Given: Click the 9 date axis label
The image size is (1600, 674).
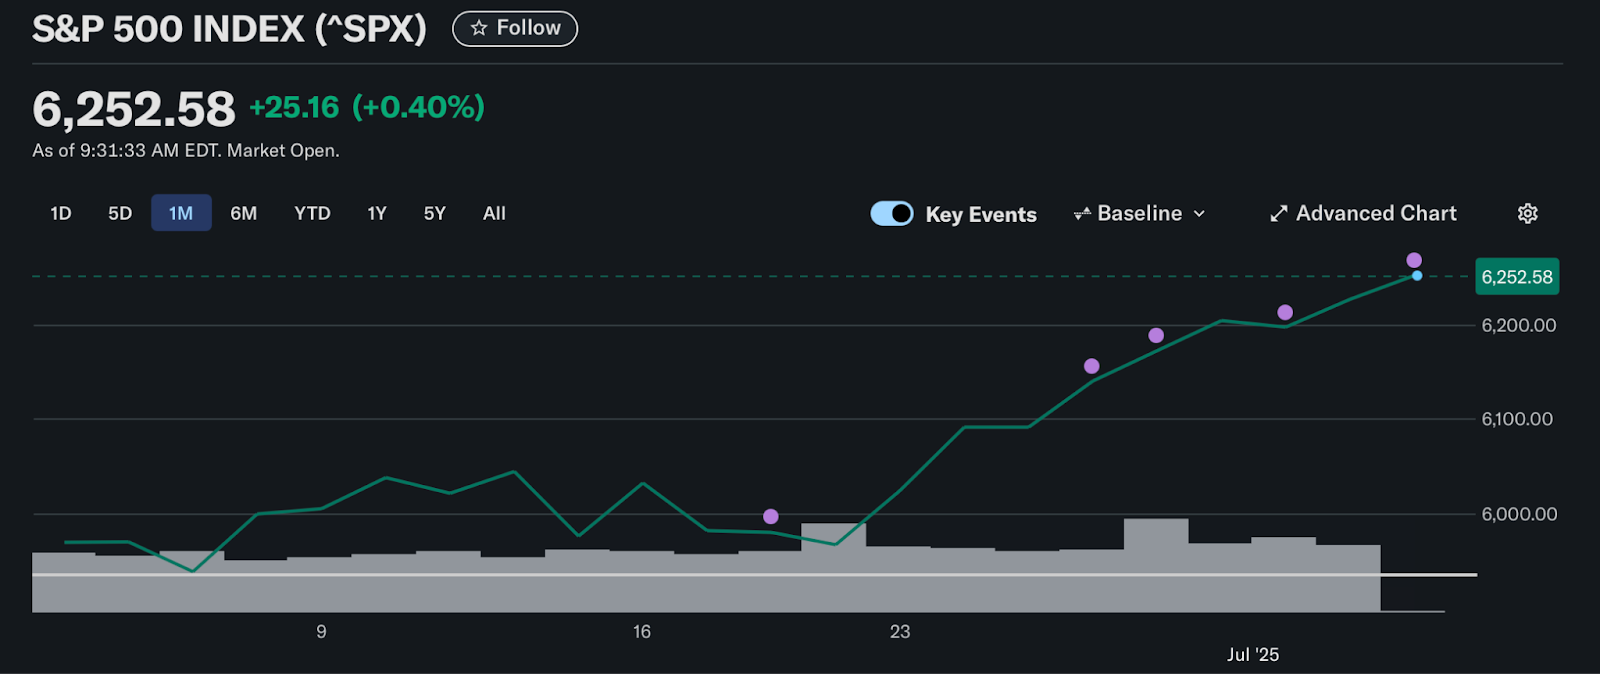Looking at the screenshot, I should pos(321,631).
